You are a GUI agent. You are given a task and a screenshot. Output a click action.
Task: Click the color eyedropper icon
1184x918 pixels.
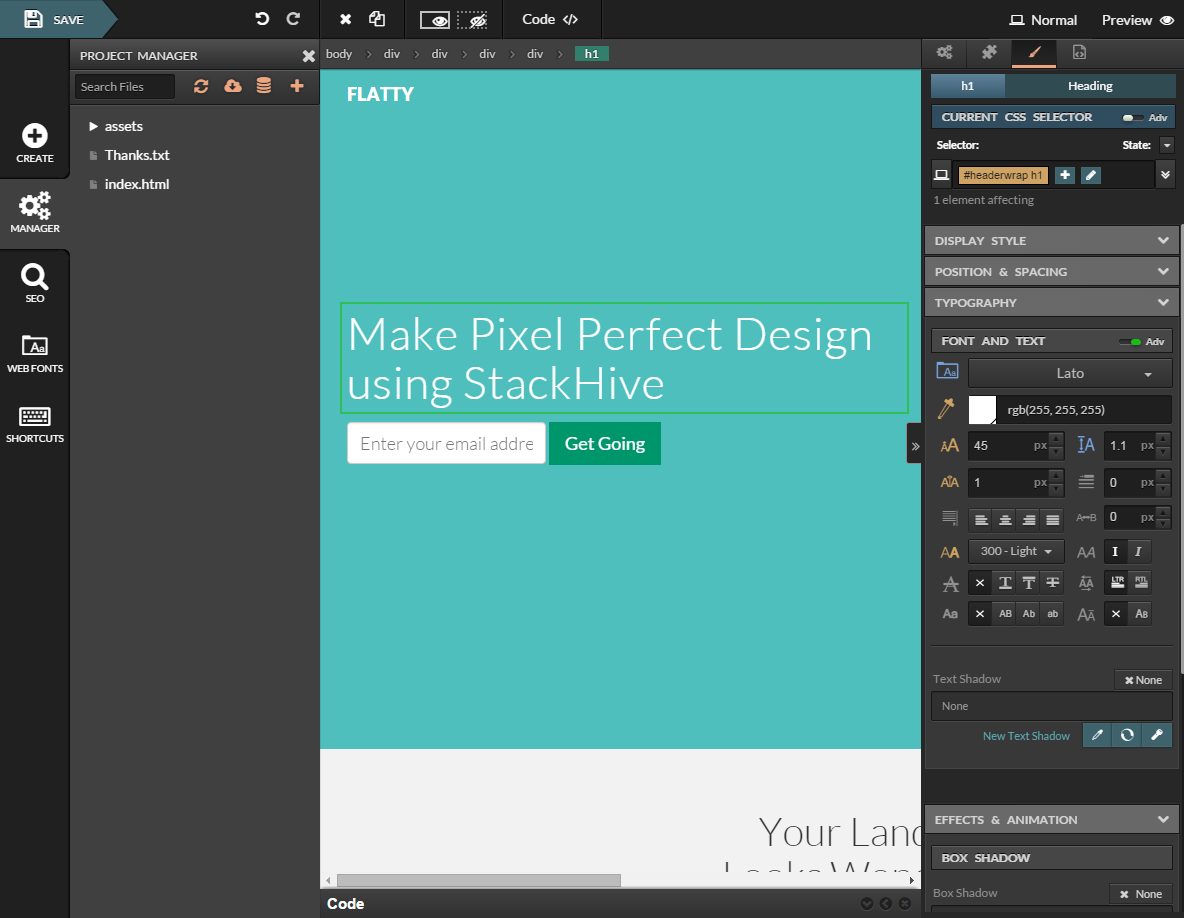pyautogui.click(x=946, y=408)
